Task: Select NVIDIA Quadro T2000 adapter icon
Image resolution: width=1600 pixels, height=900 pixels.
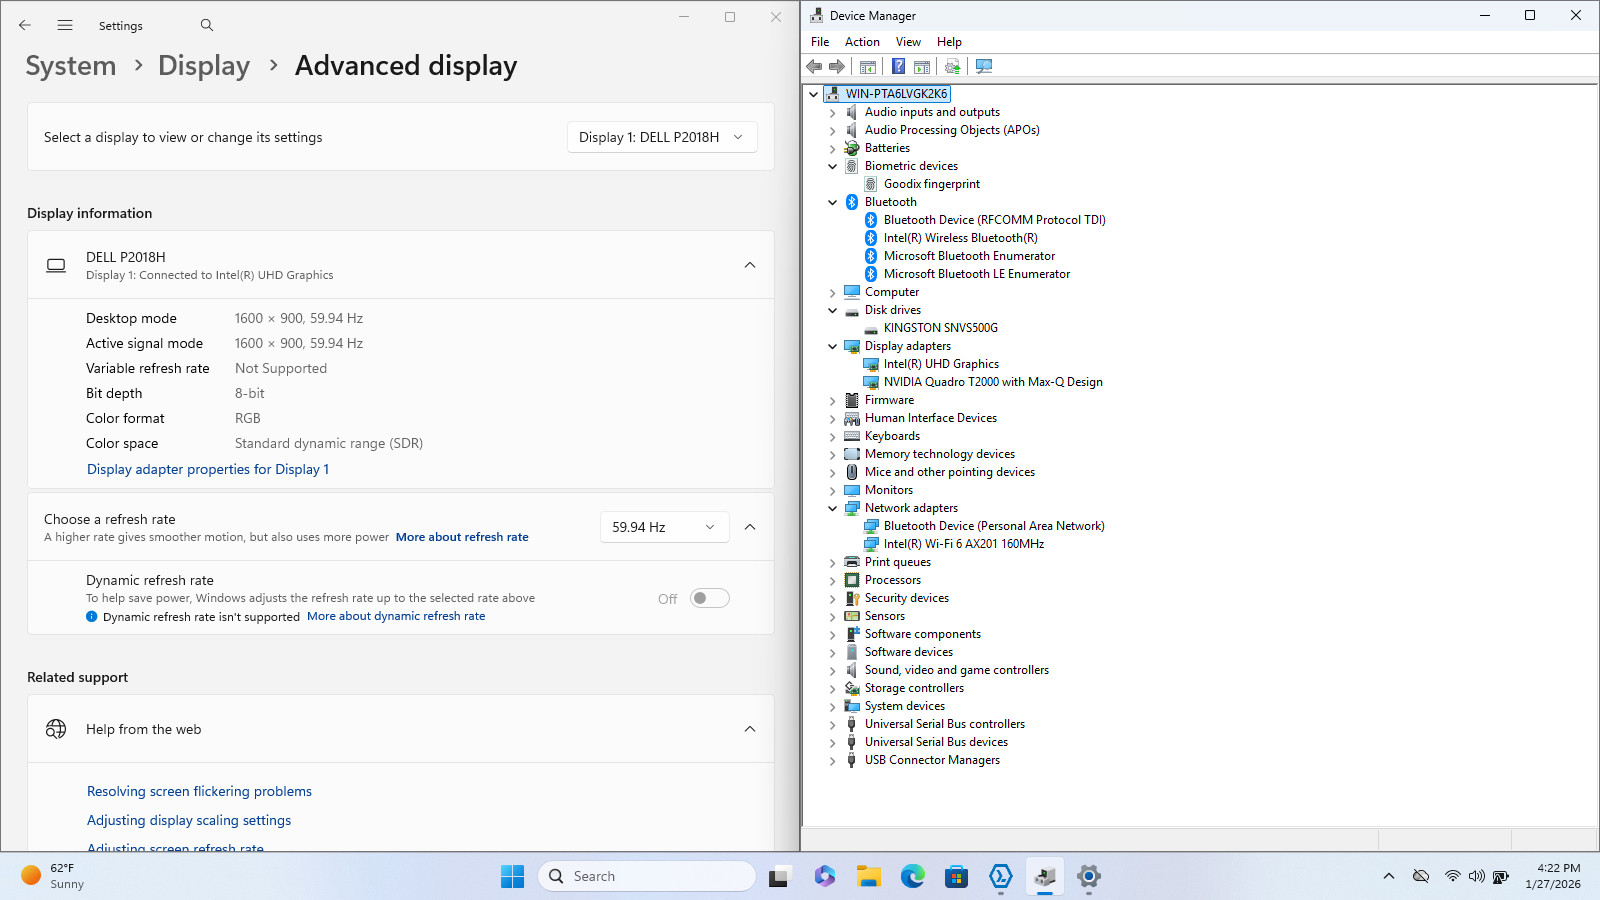Action: point(871,382)
